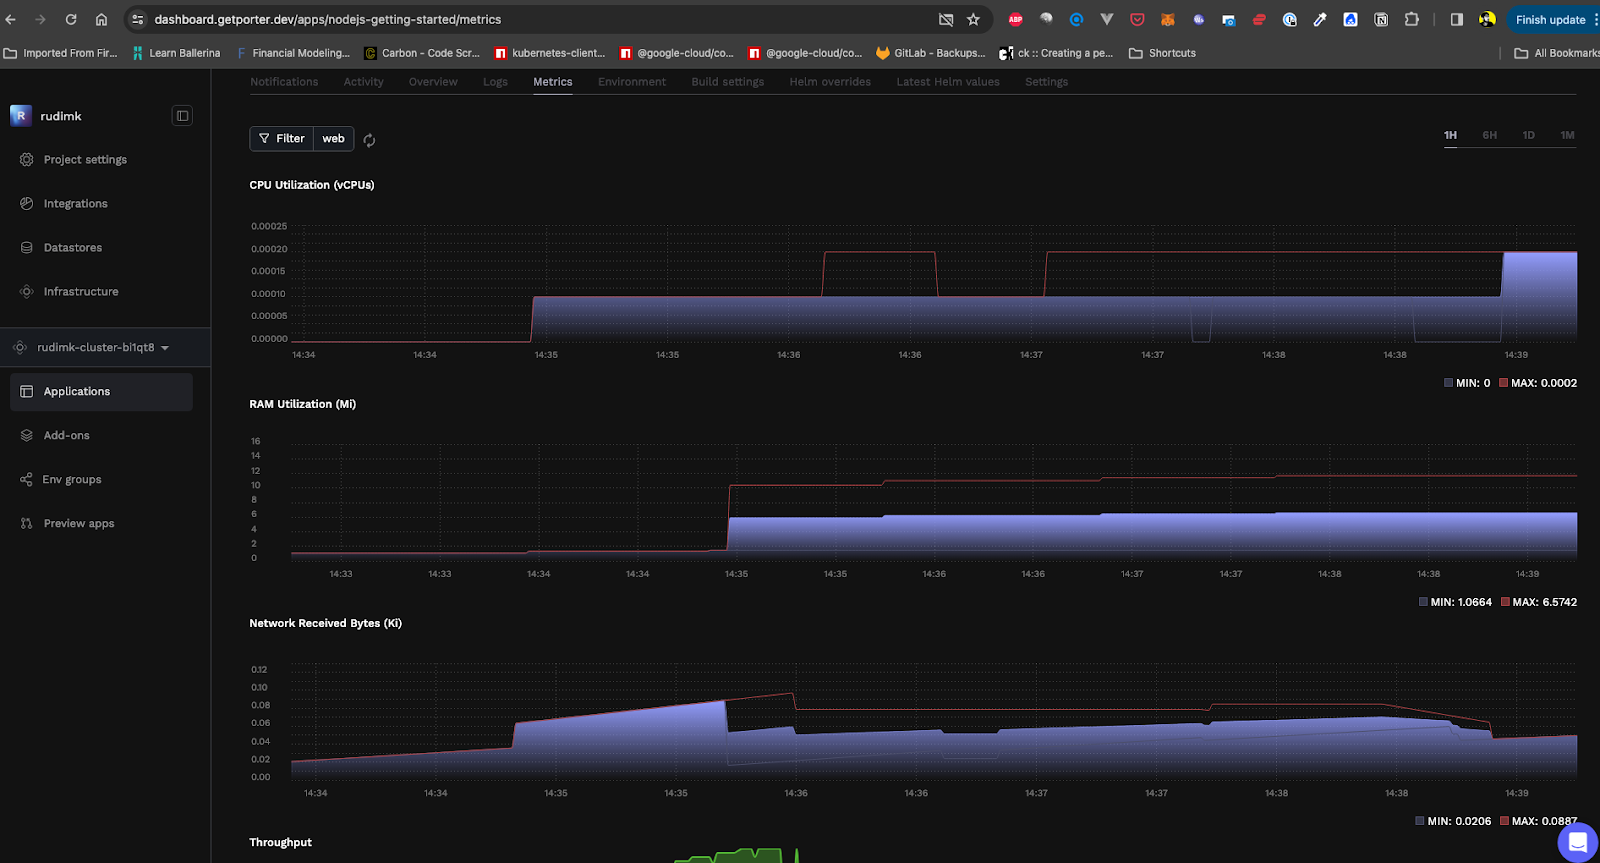
Task: Switch to the Notifications tab
Action: (284, 82)
